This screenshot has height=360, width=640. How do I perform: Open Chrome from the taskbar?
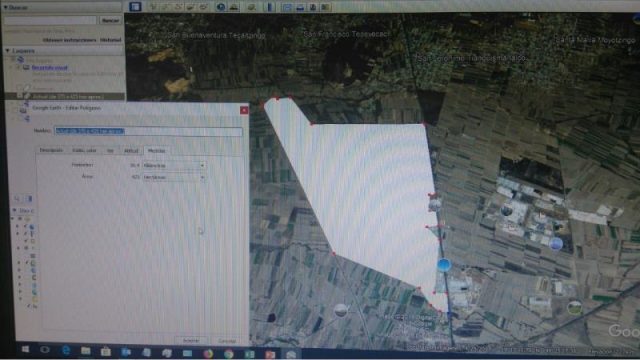(229, 353)
